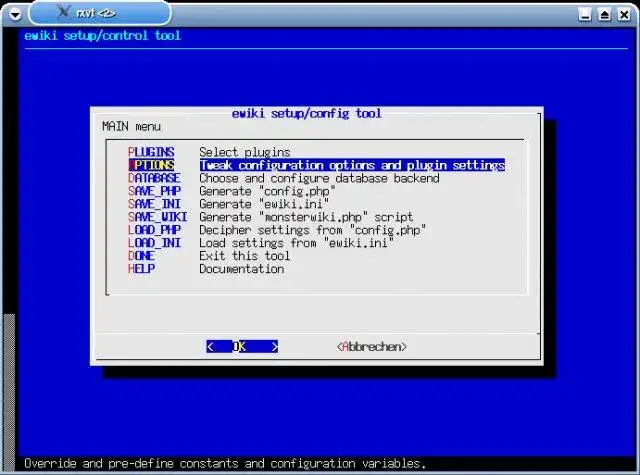Cancel with the Abbrechen button
Screen dimensions: 640x475
[x=371, y=346]
